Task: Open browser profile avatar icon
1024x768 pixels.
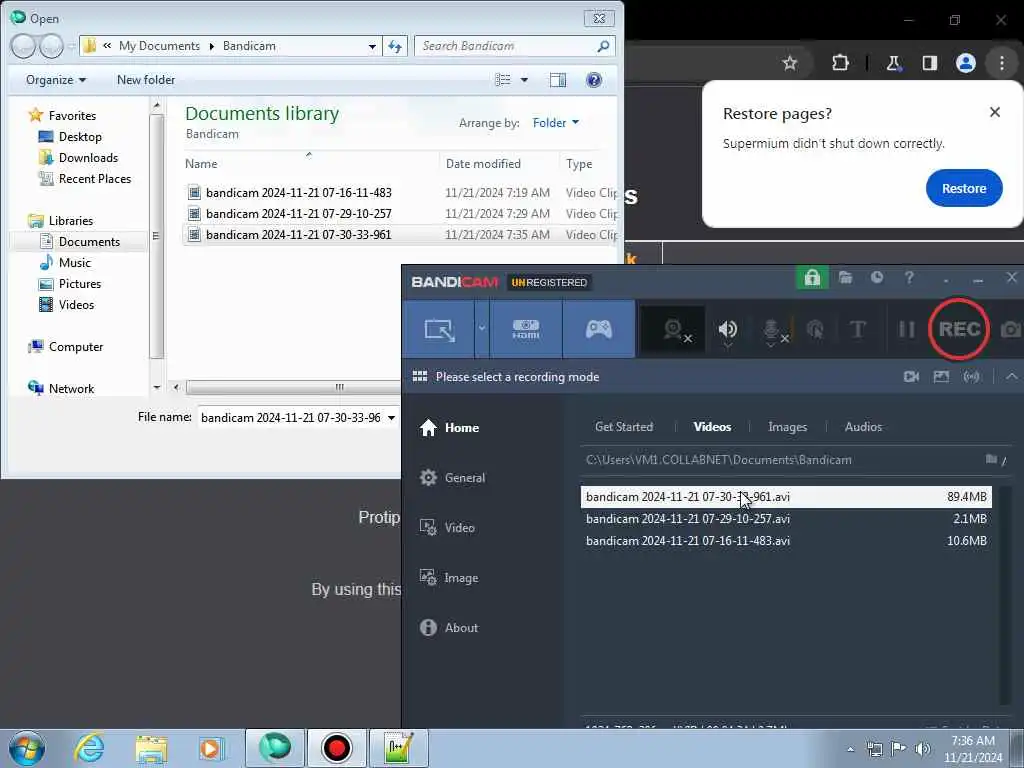Action: 965,63
